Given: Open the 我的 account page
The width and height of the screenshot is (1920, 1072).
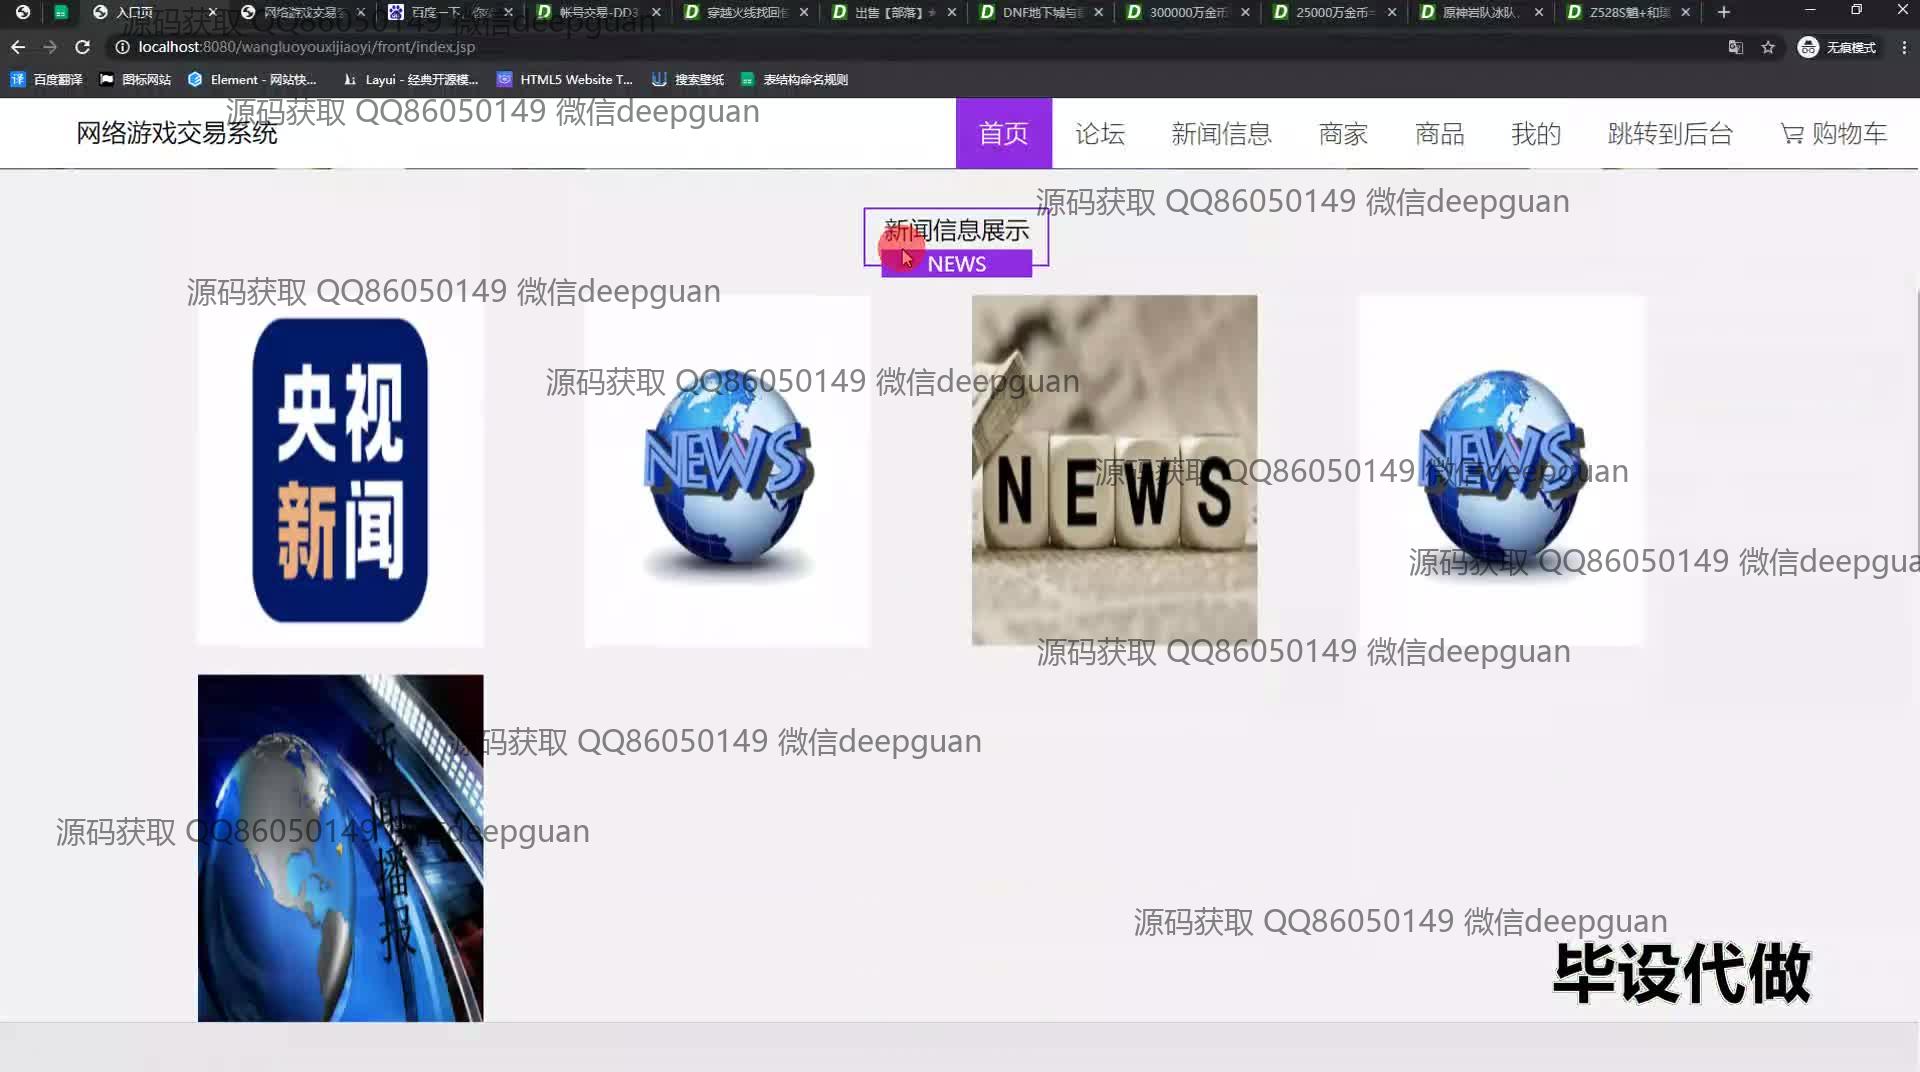Looking at the screenshot, I should click(1536, 133).
